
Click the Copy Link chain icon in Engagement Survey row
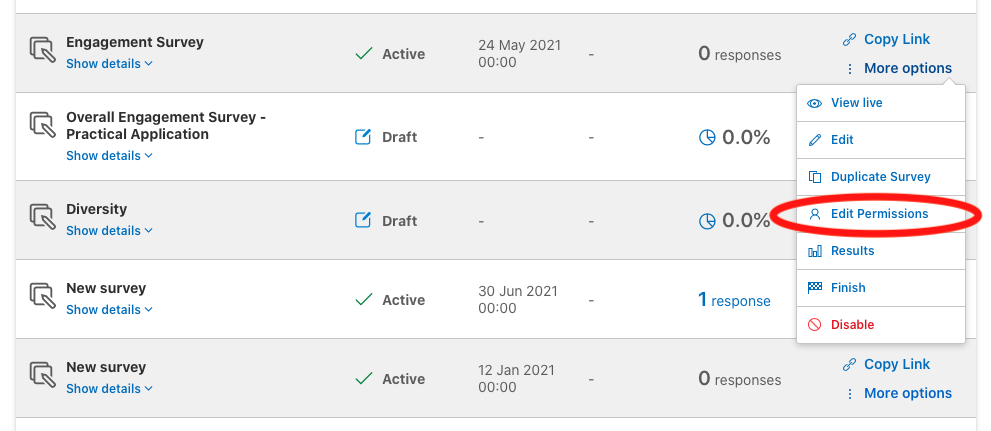coord(849,40)
